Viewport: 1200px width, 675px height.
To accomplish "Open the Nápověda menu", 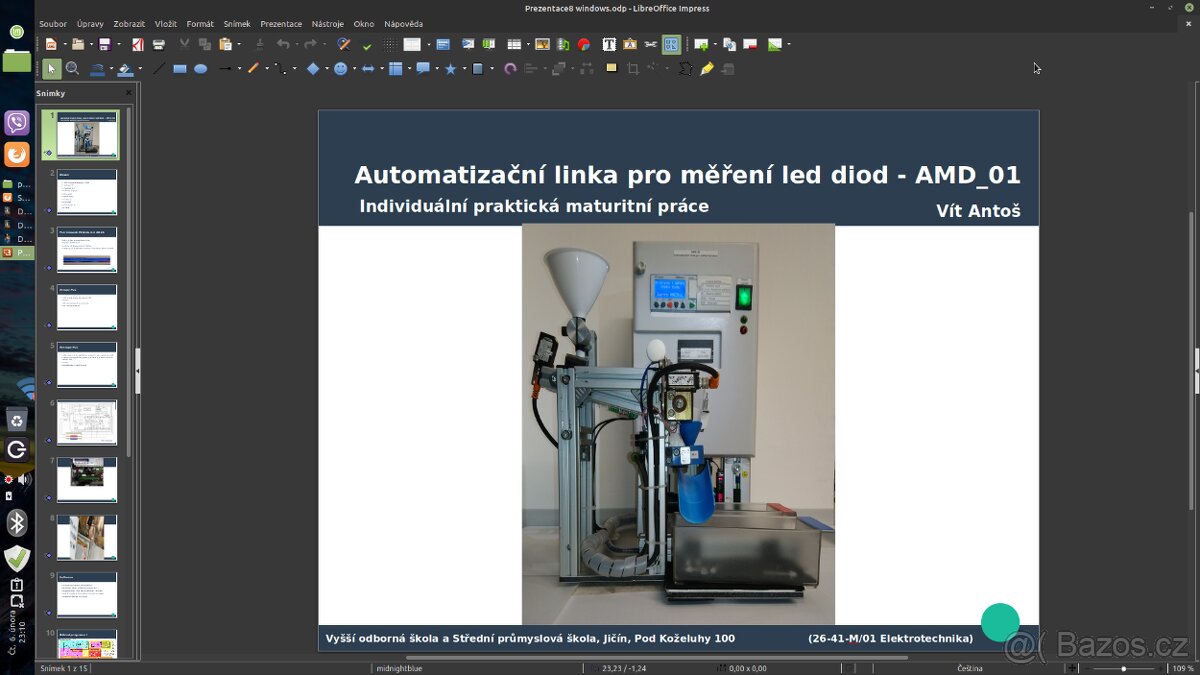I will coord(403,23).
